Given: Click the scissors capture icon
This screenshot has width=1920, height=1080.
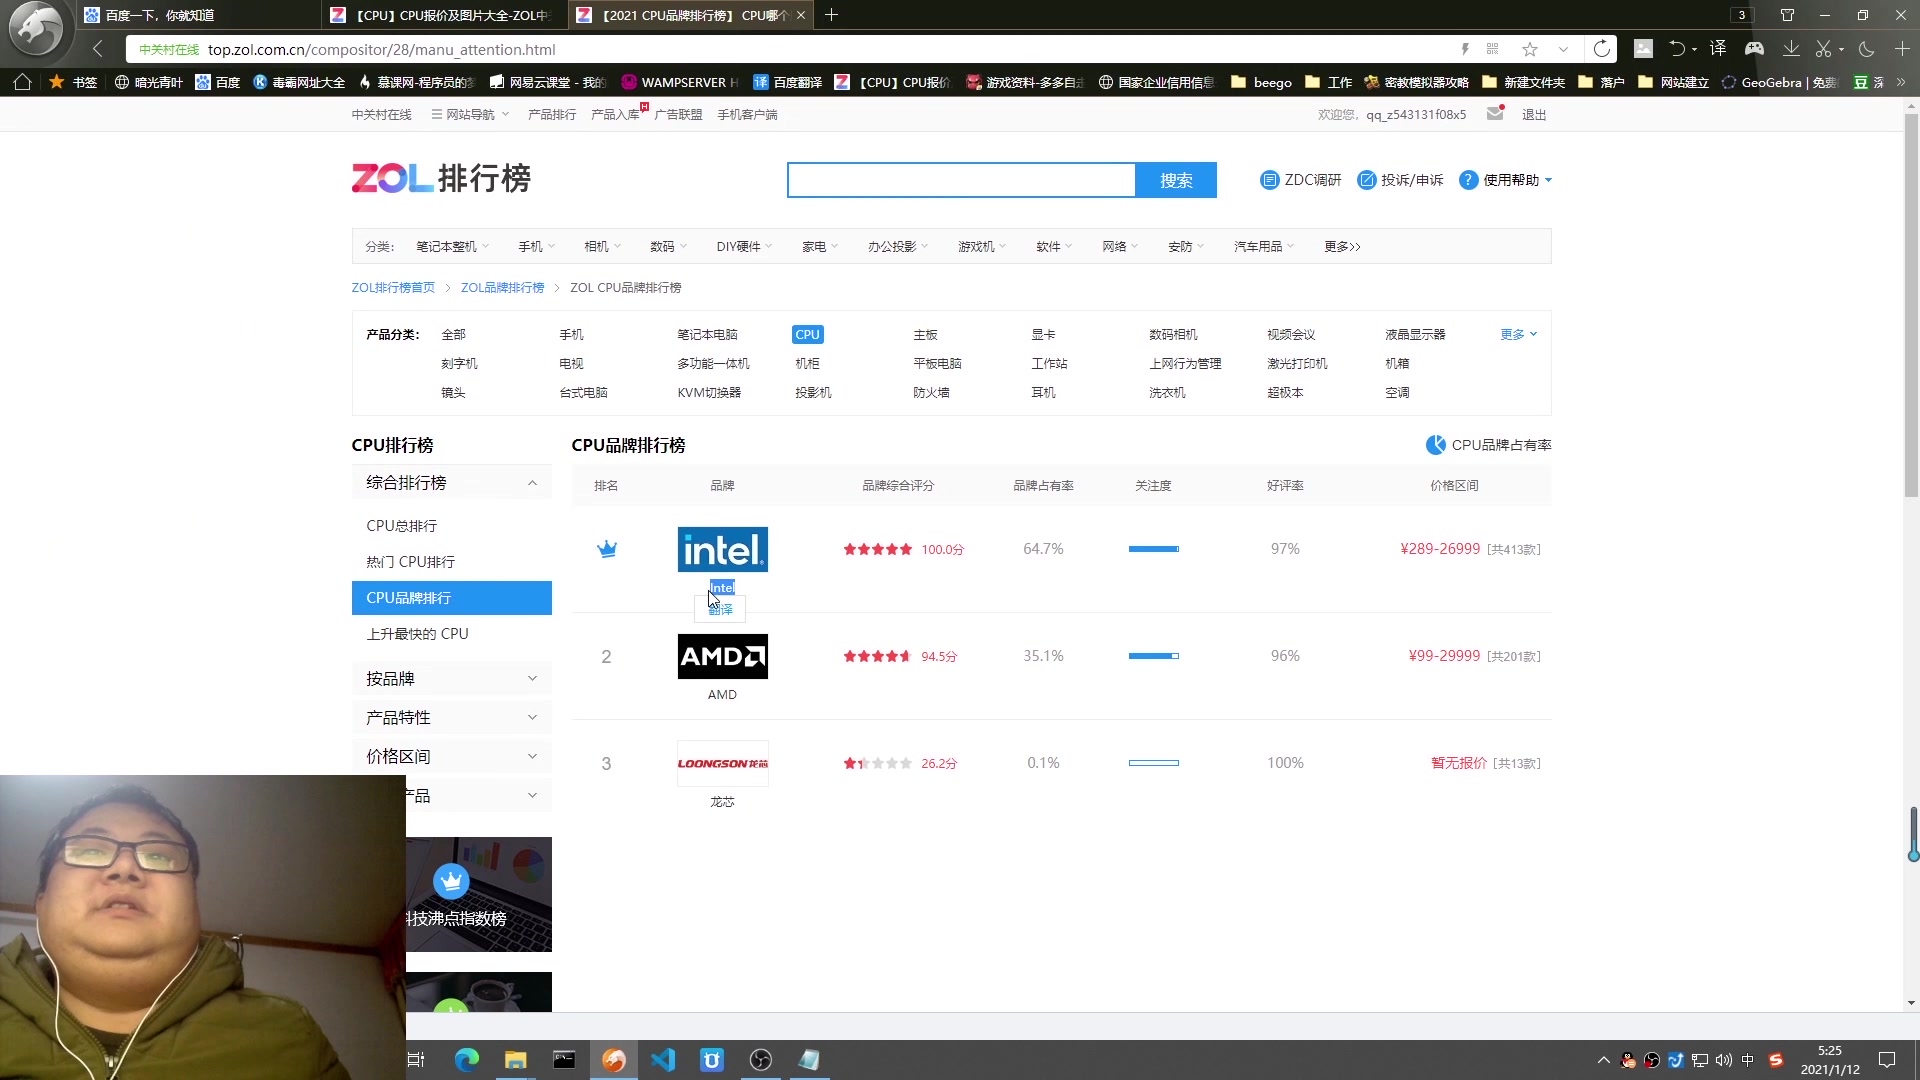Looking at the screenshot, I should 1824,48.
